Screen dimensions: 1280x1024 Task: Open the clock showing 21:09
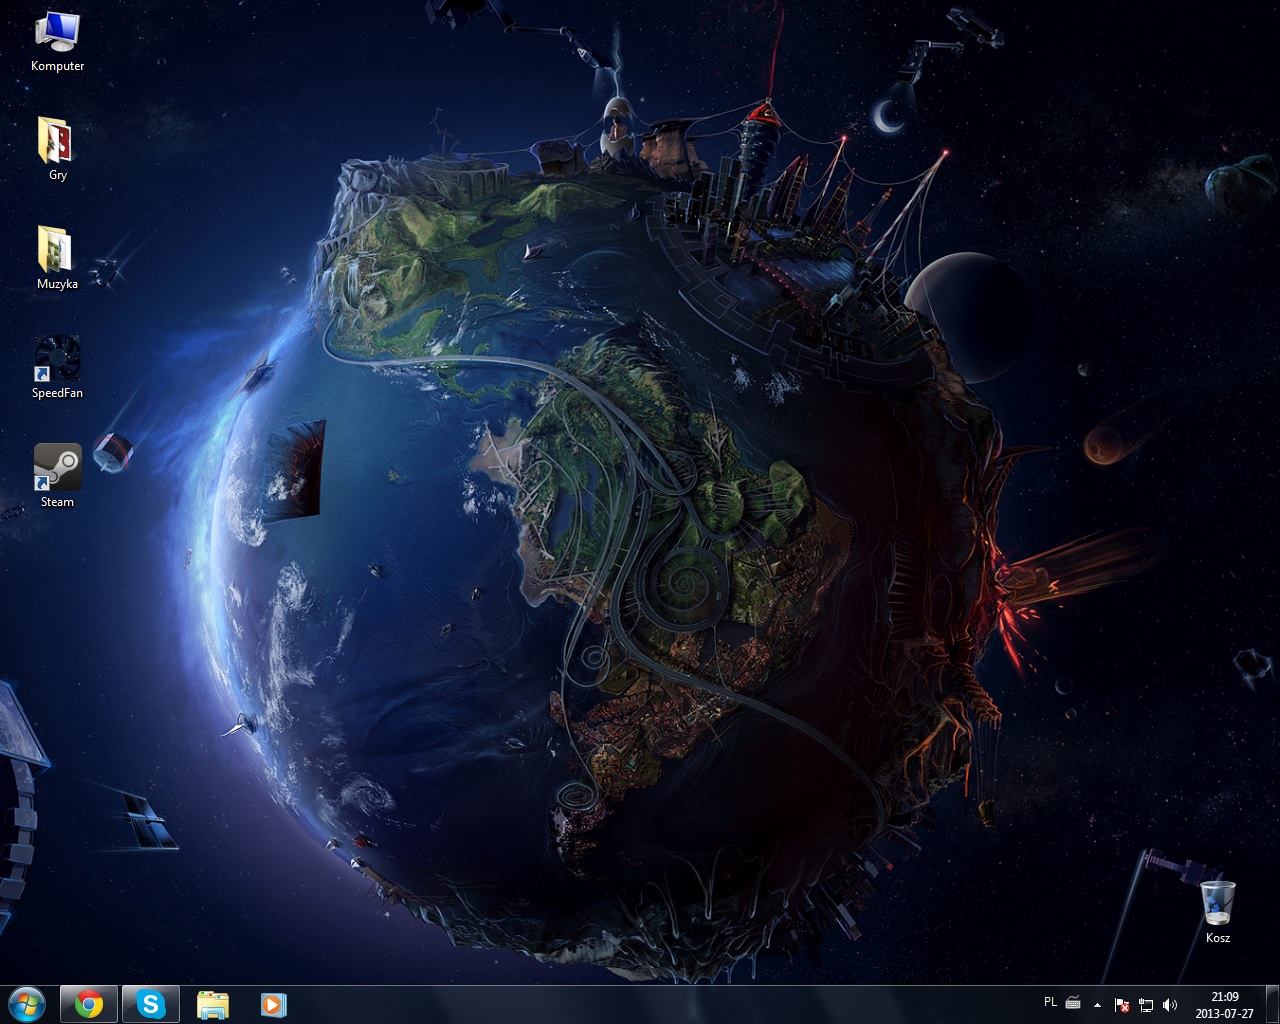(x=1224, y=1005)
